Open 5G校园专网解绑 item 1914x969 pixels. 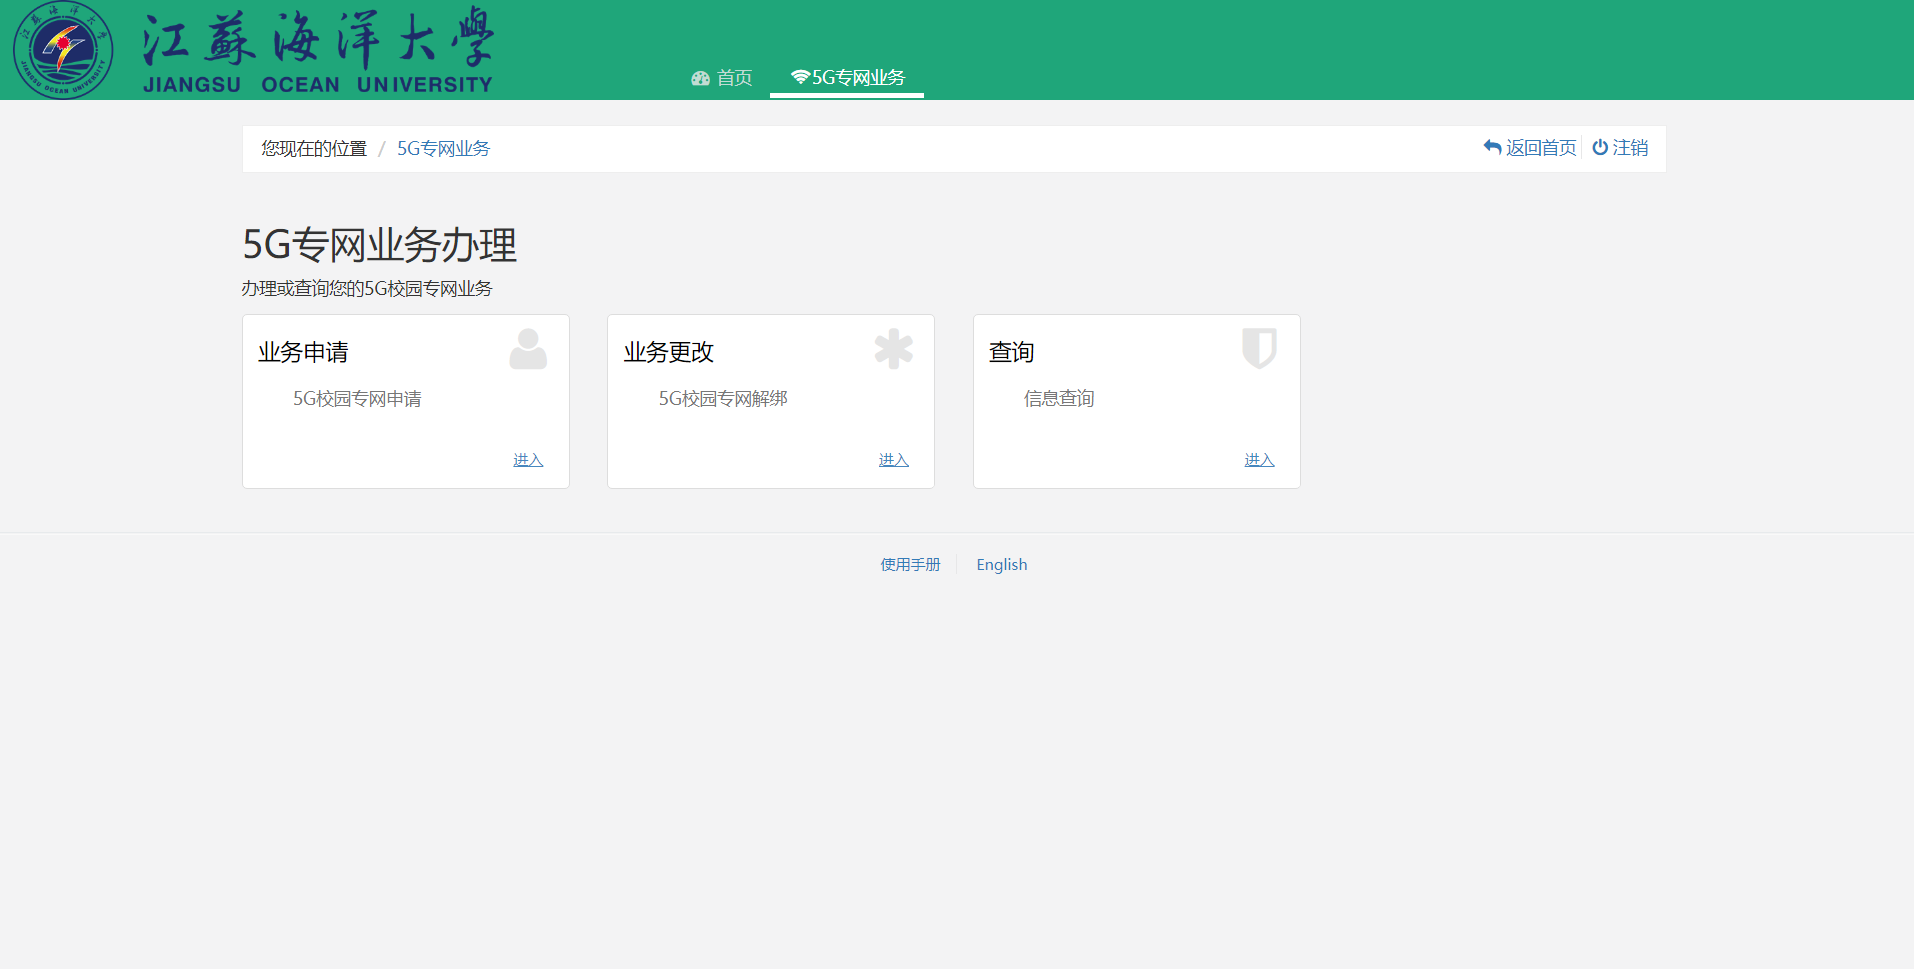pos(723,399)
